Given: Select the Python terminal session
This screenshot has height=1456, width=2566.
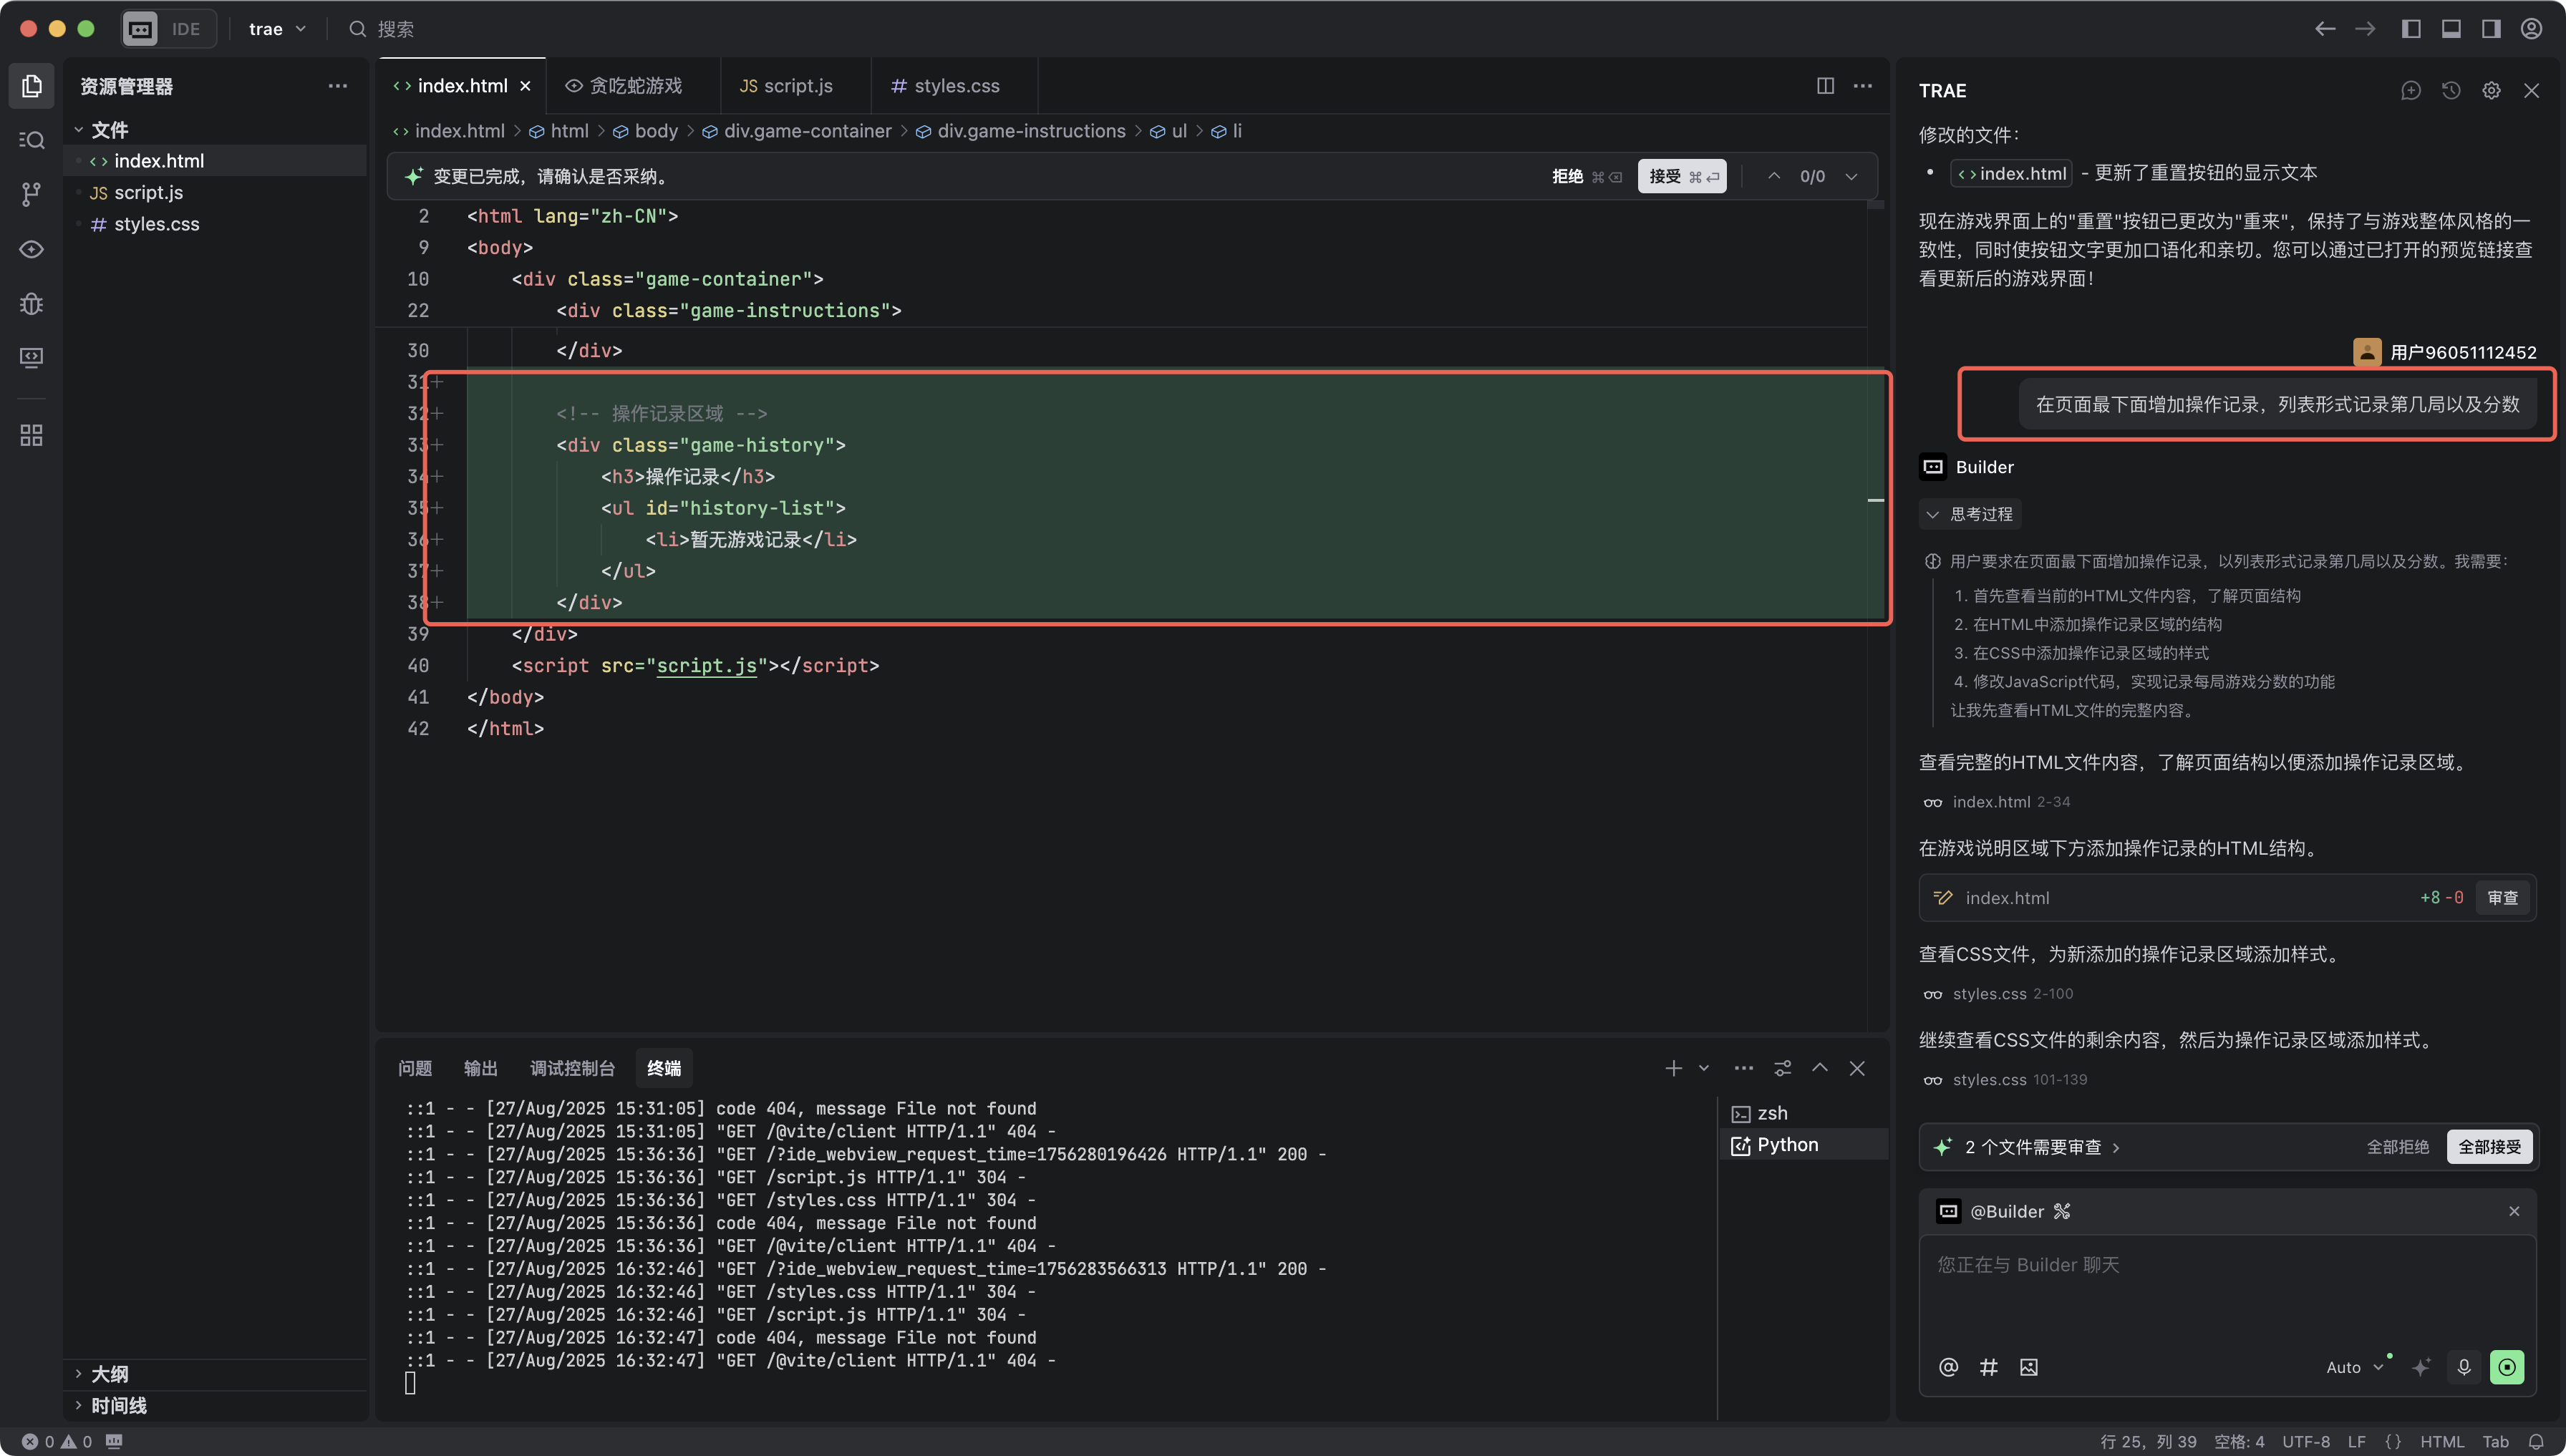Looking at the screenshot, I should 1806,1145.
